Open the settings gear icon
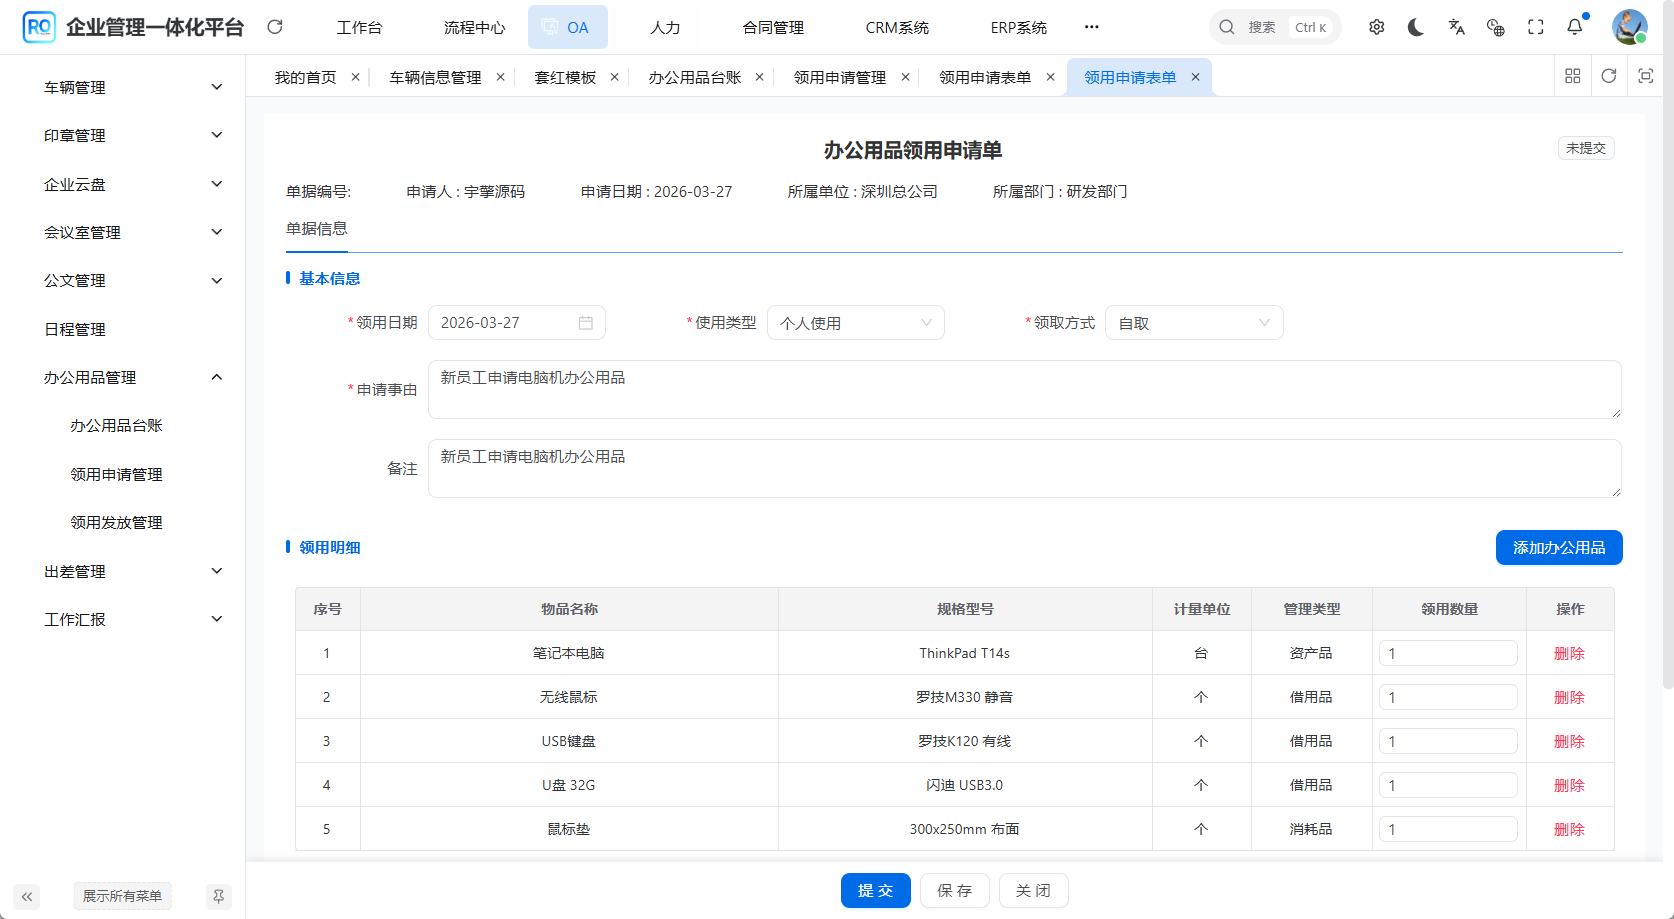 pos(1377,27)
